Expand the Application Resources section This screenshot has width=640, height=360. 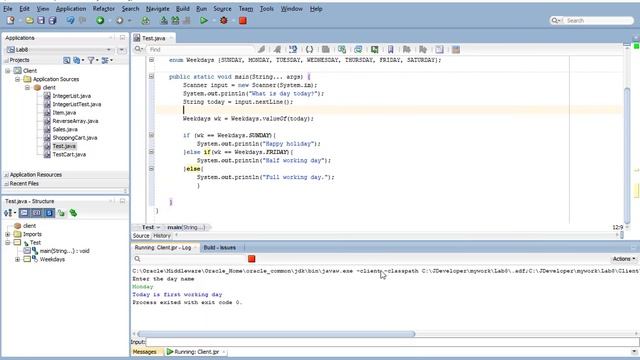(6, 175)
